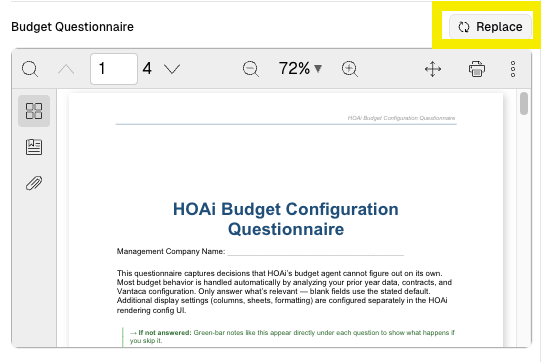Click the Budget Questionnaire heading
Viewport: 541px width, 362px height.
pos(72,27)
